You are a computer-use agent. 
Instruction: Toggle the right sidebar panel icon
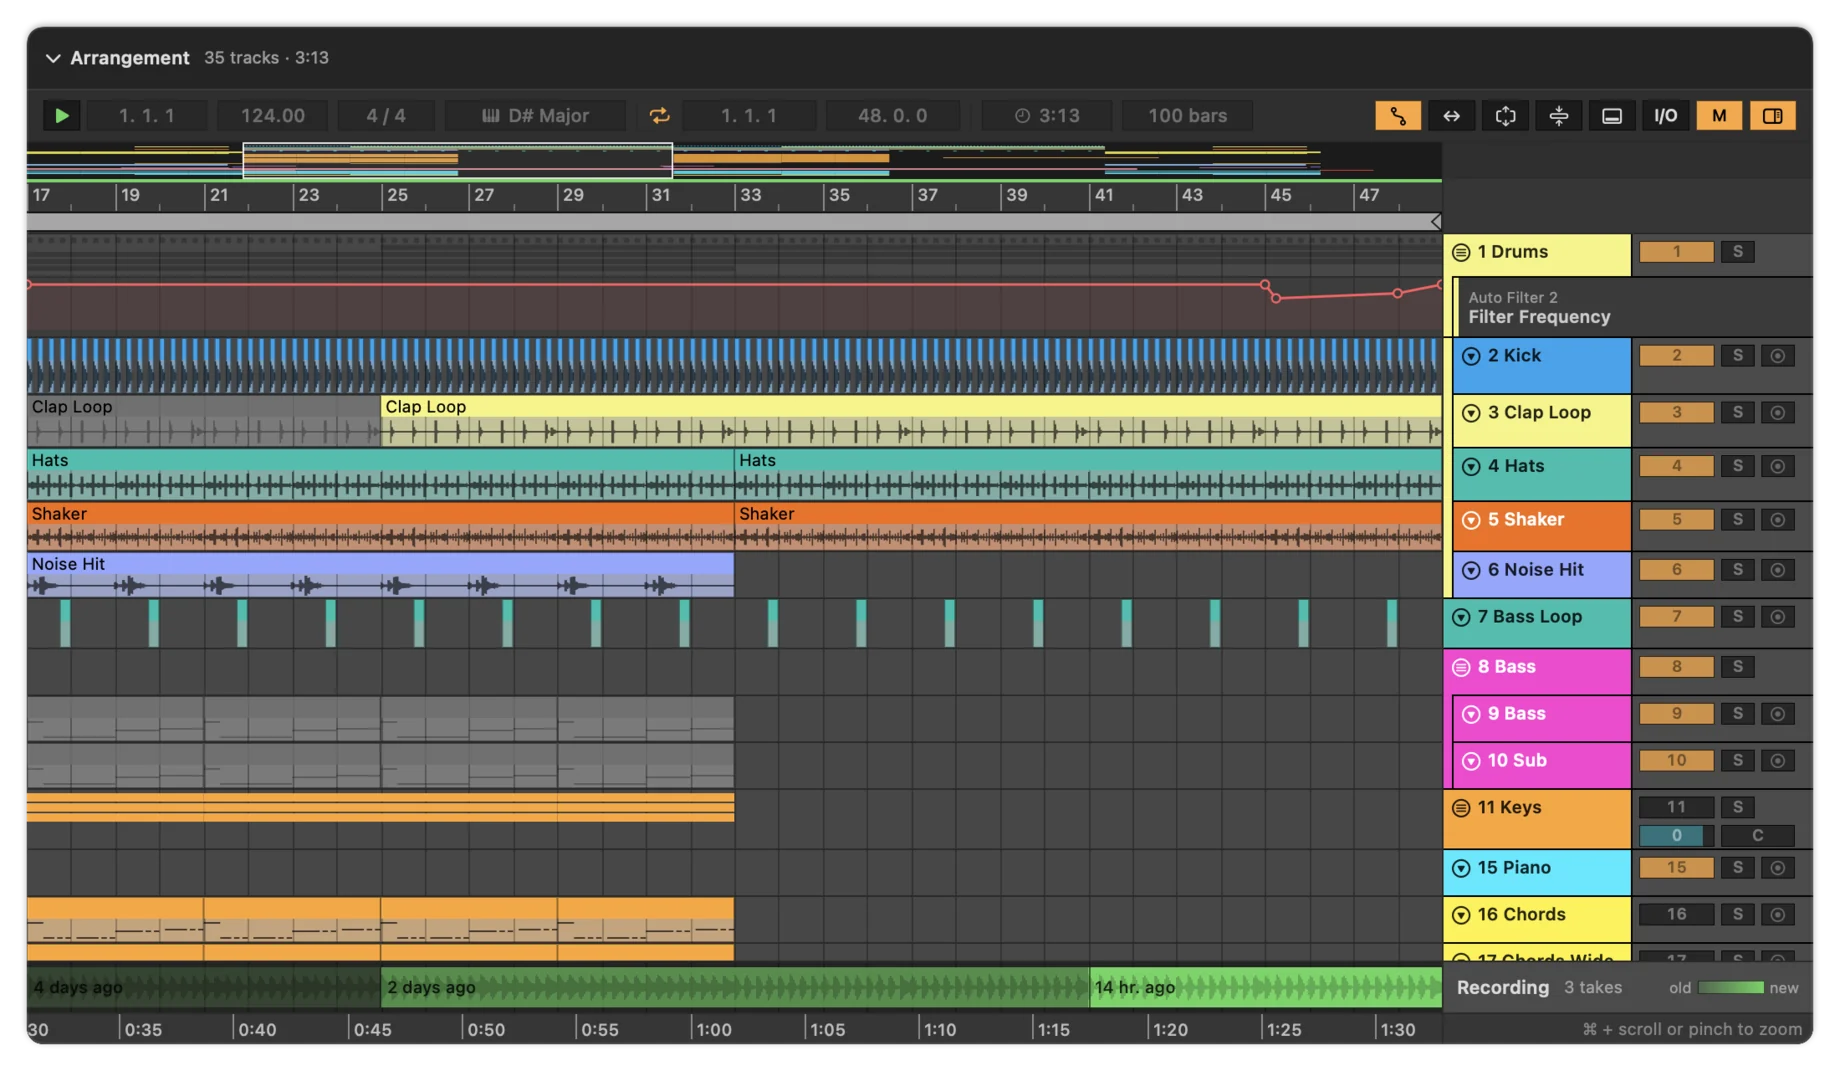1773,116
